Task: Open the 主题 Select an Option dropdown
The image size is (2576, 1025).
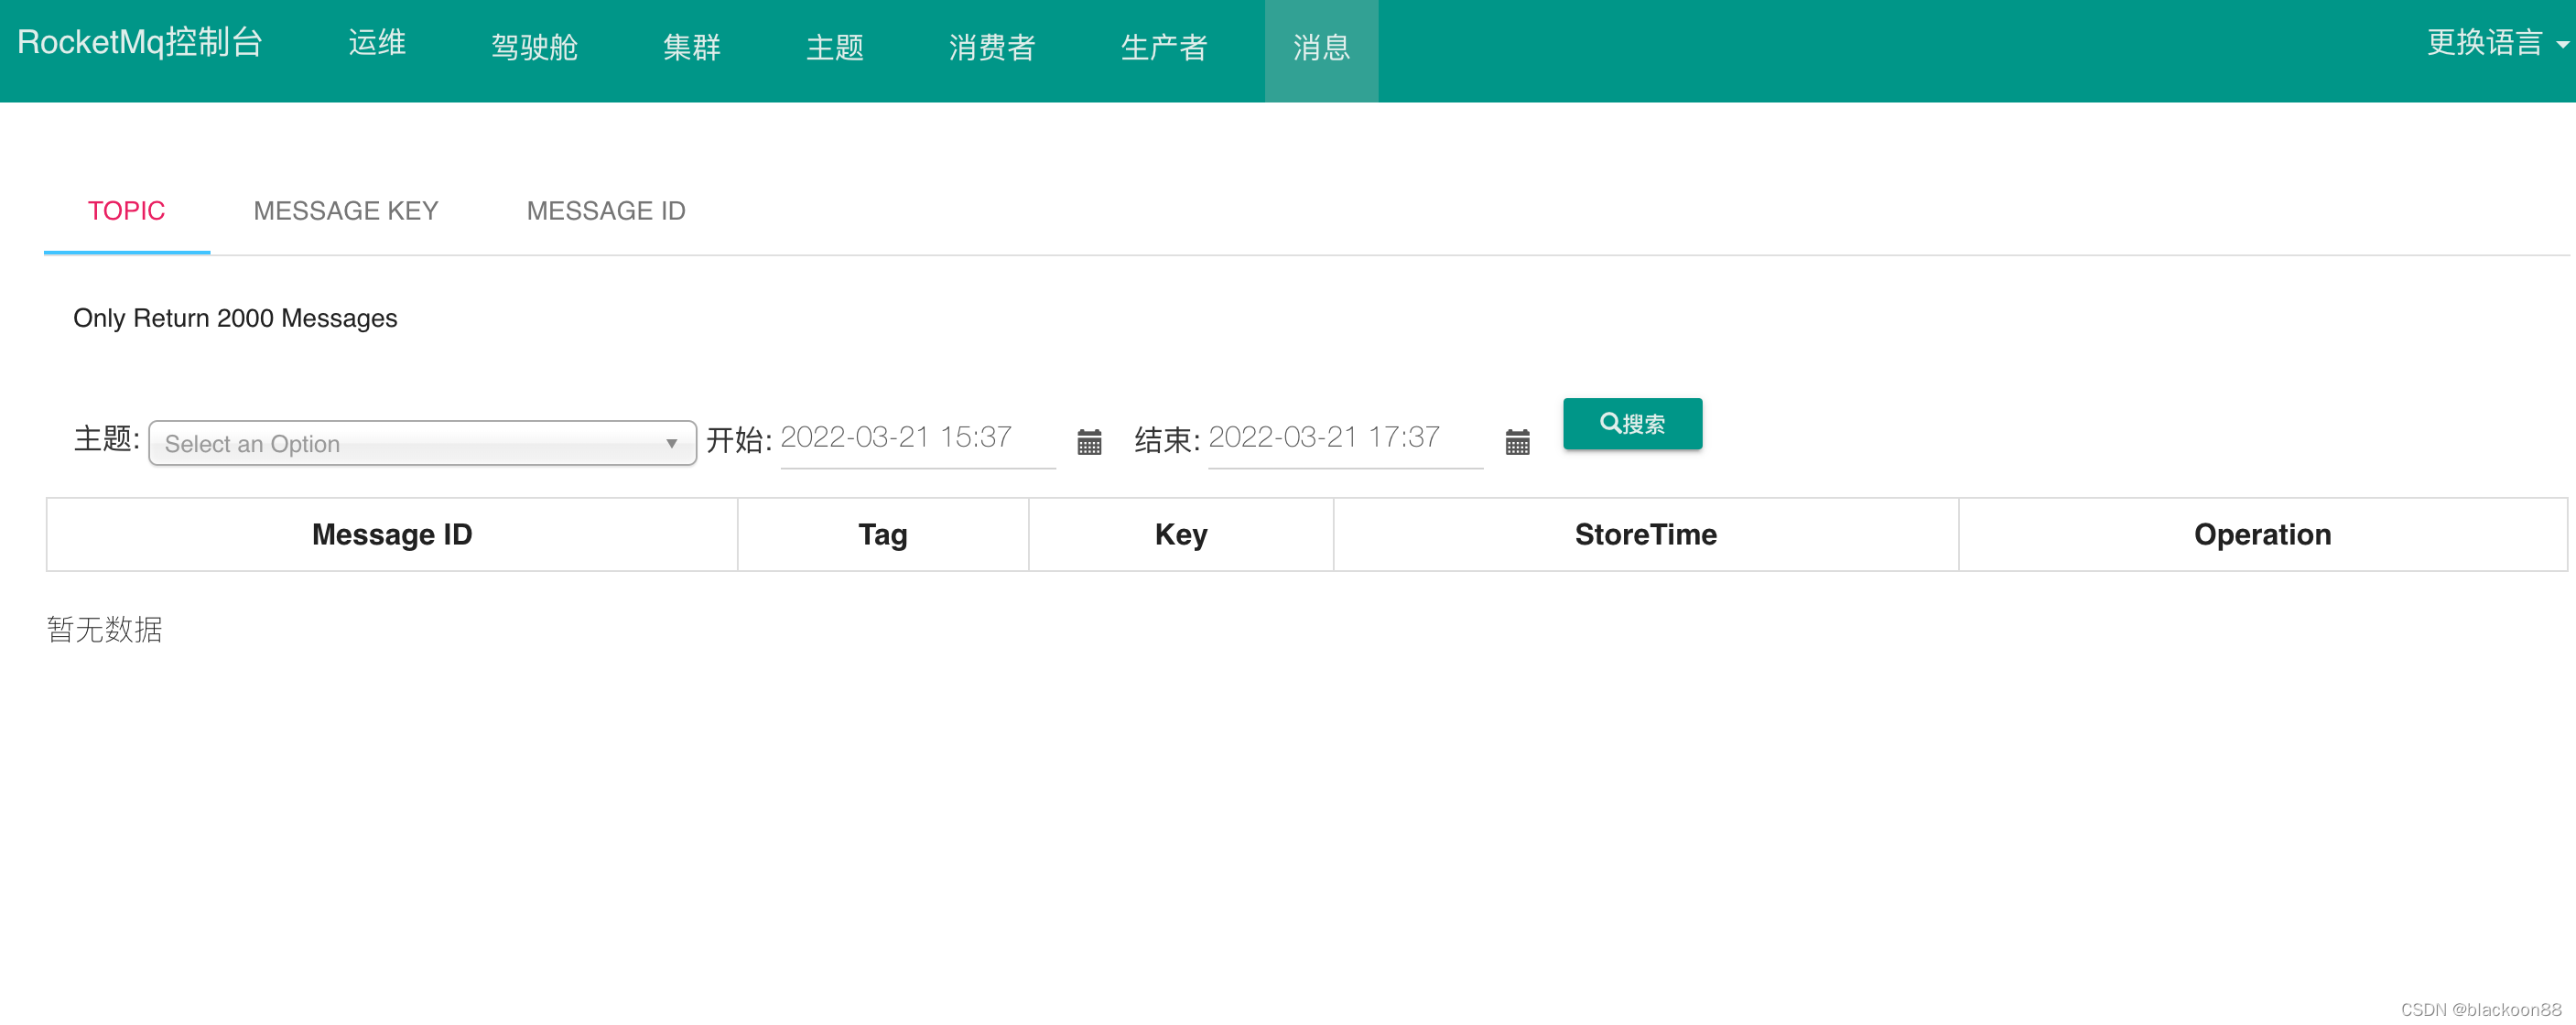Action: 422,443
